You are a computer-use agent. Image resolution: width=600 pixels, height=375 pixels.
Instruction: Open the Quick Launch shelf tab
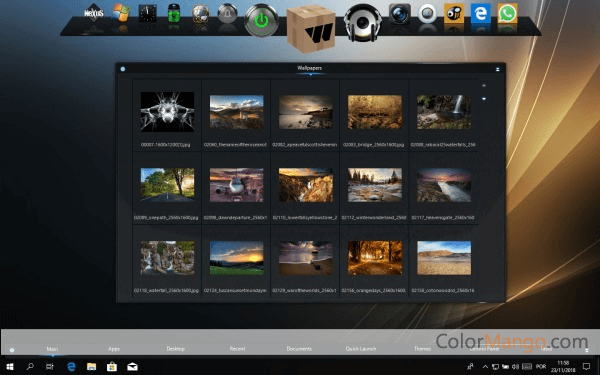(361, 349)
